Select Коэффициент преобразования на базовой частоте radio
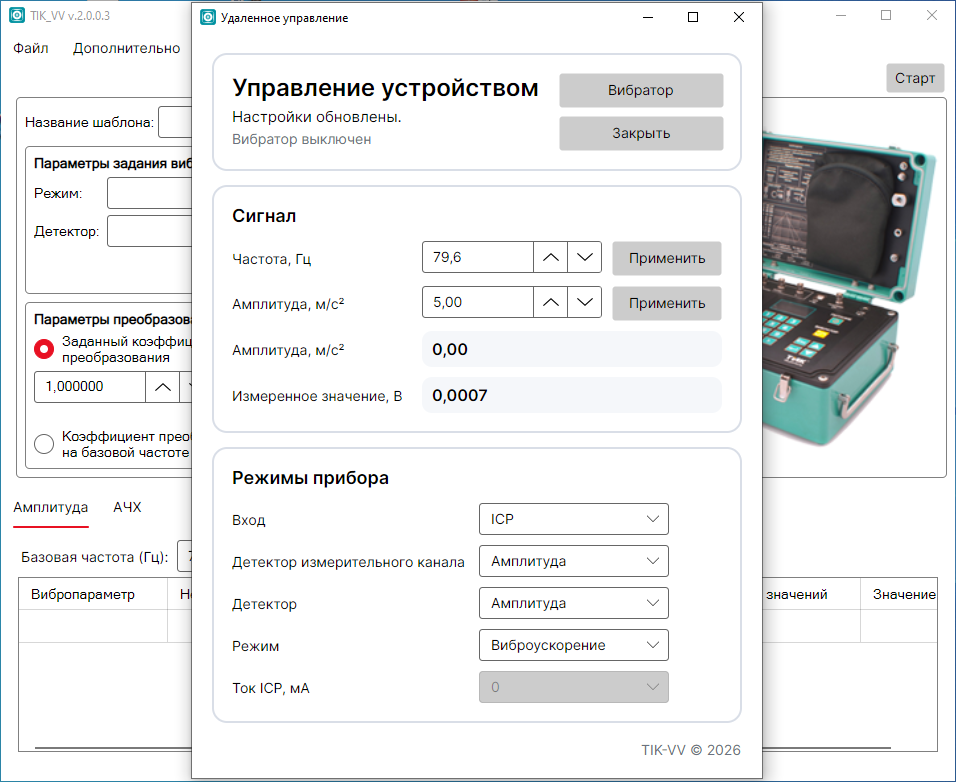Image resolution: width=956 pixels, height=782 pixels. click(44, 444)
